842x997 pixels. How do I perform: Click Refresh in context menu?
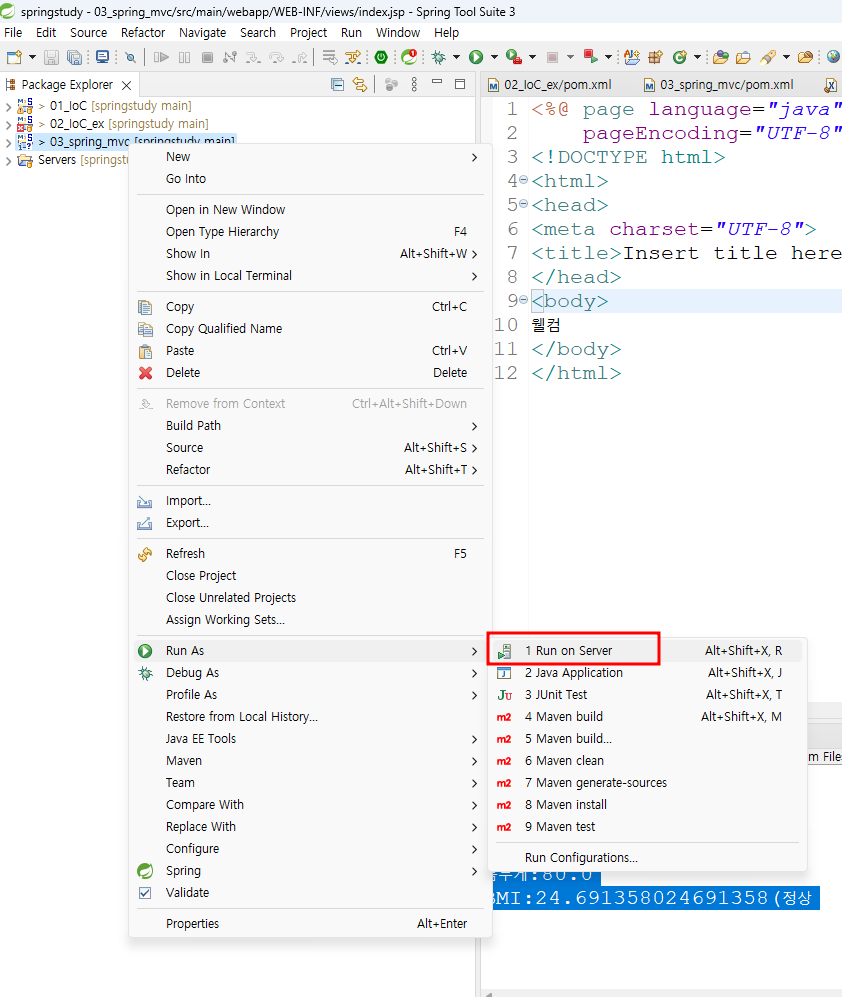pyautogui.click(x=310, y=554)
